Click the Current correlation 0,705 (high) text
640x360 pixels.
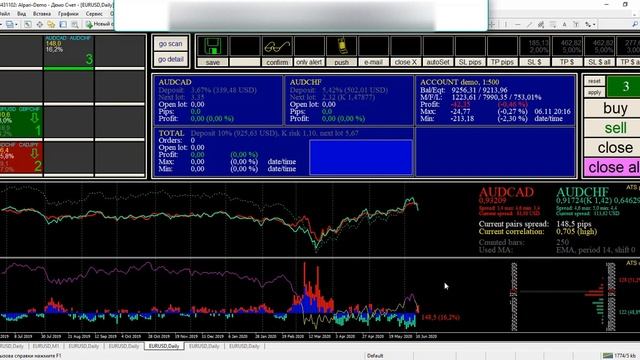(x=538, y=231)
